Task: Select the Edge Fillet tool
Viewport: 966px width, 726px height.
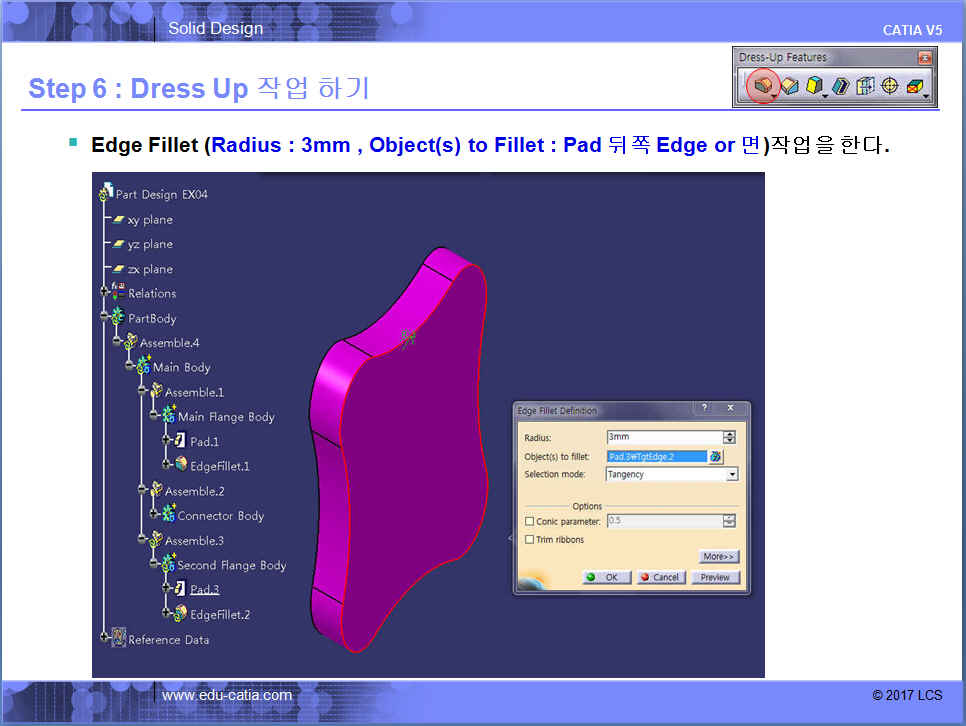Action: (x=763, y=87)
